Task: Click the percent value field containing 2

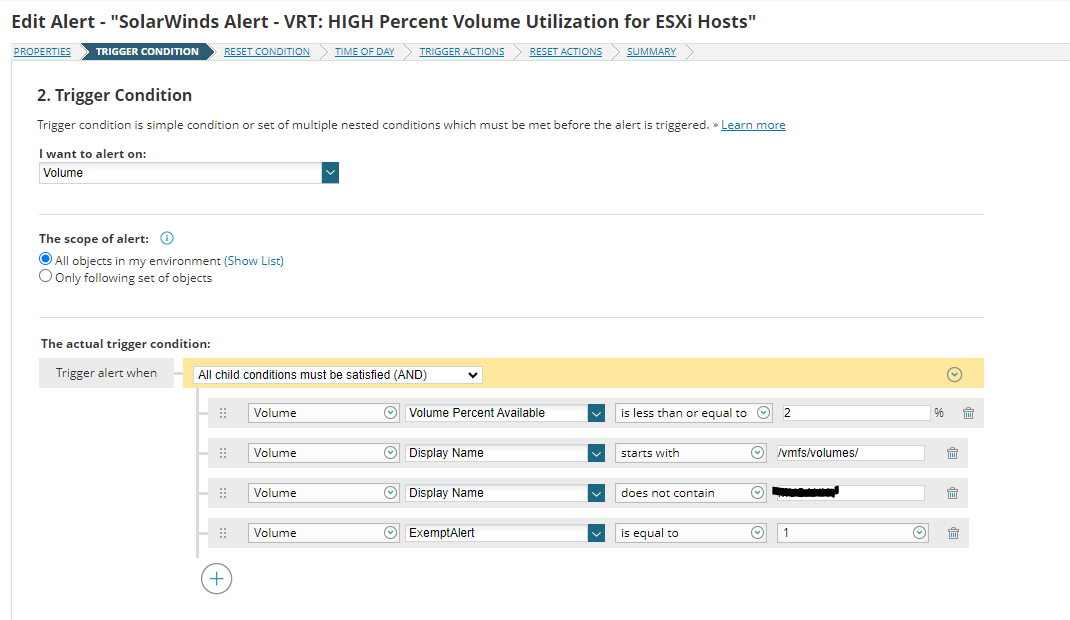Action: pos(856,413)
